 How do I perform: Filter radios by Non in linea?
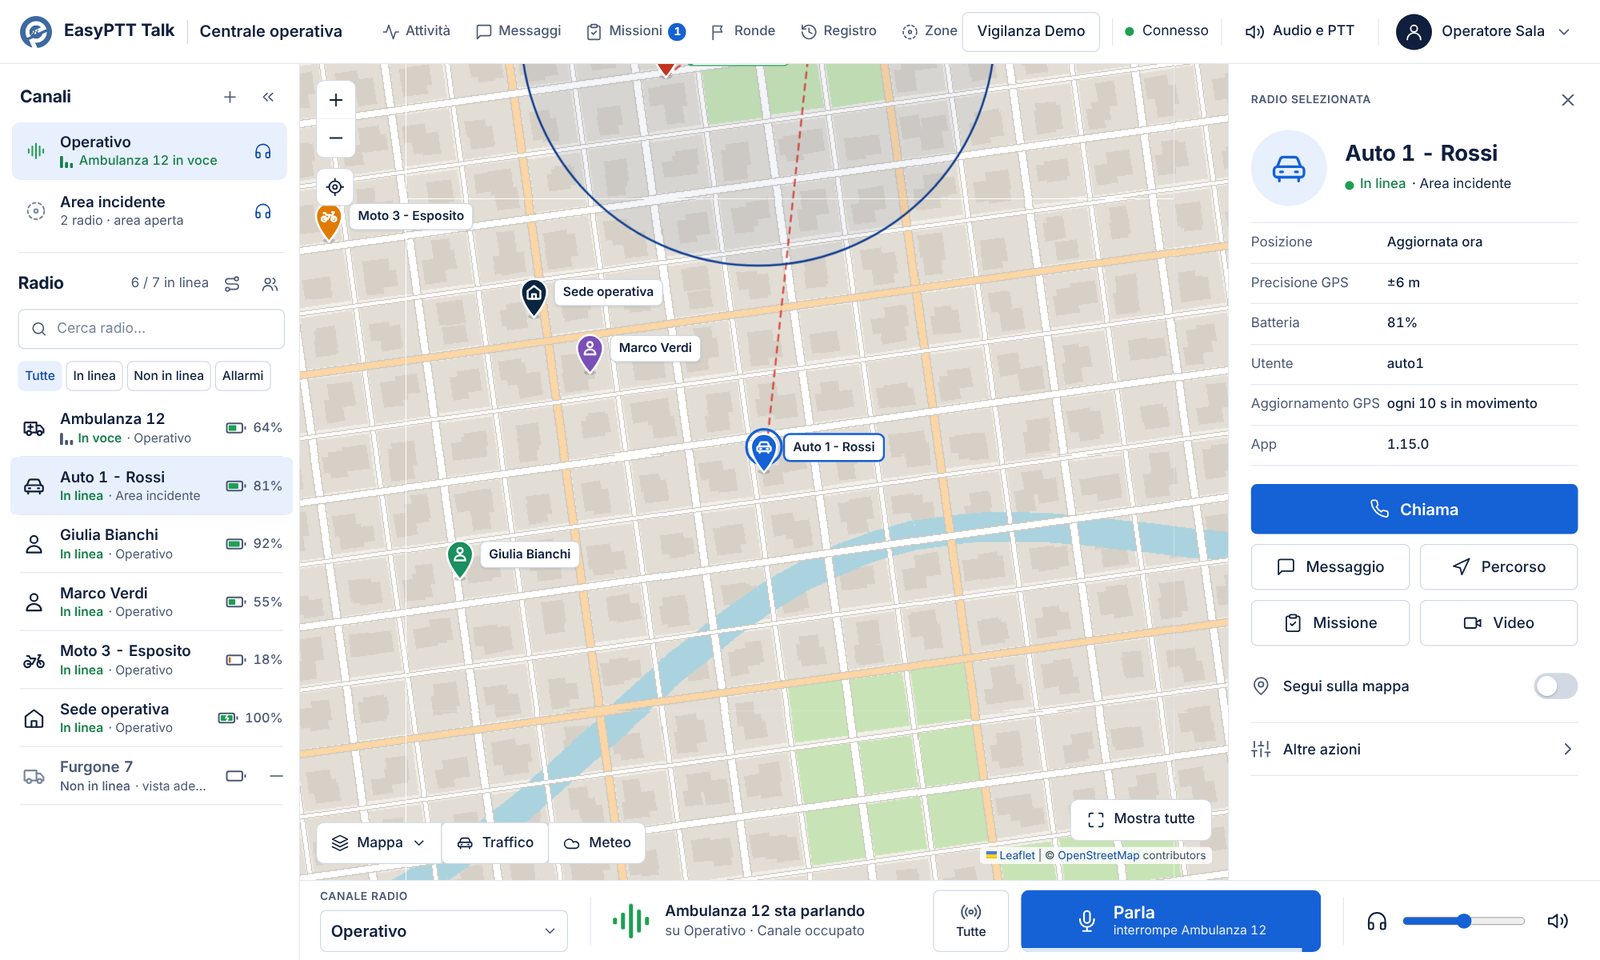(169, 376)
